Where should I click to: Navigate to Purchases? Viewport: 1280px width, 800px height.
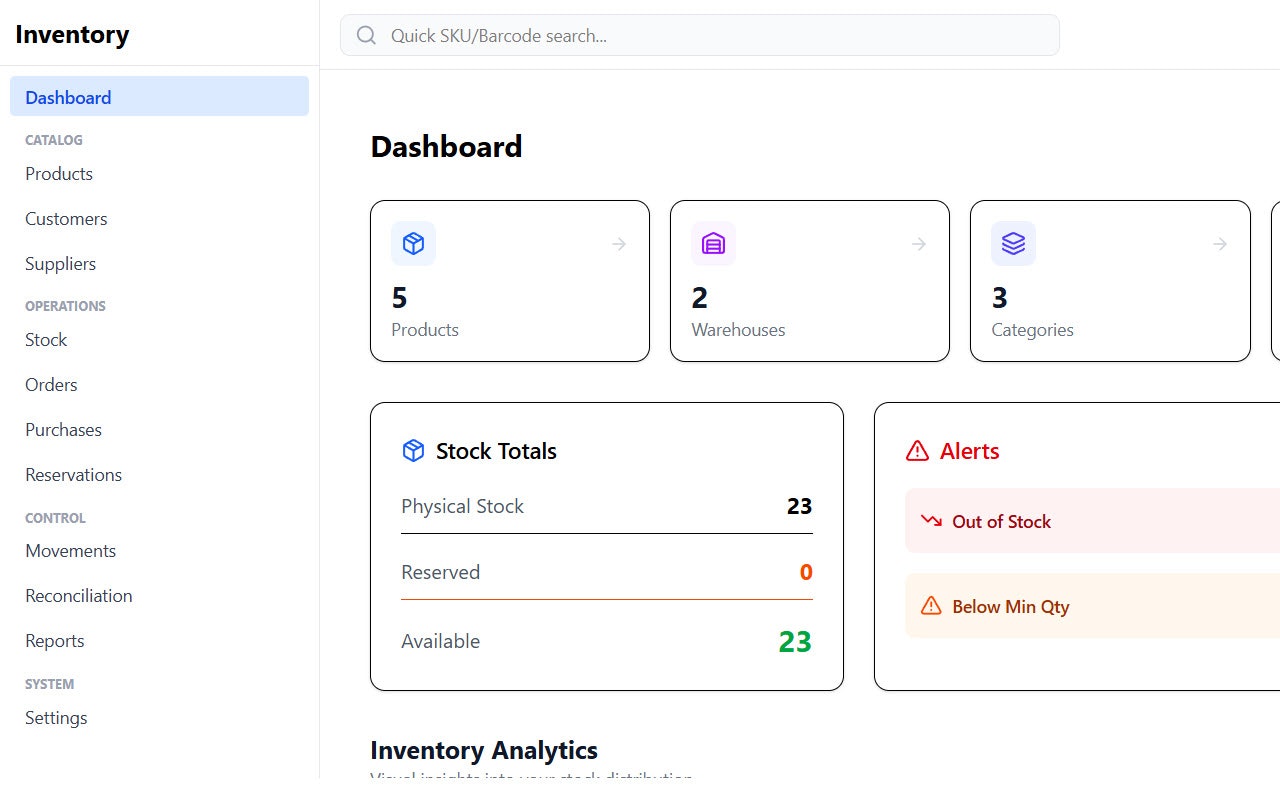click(159, 430)
